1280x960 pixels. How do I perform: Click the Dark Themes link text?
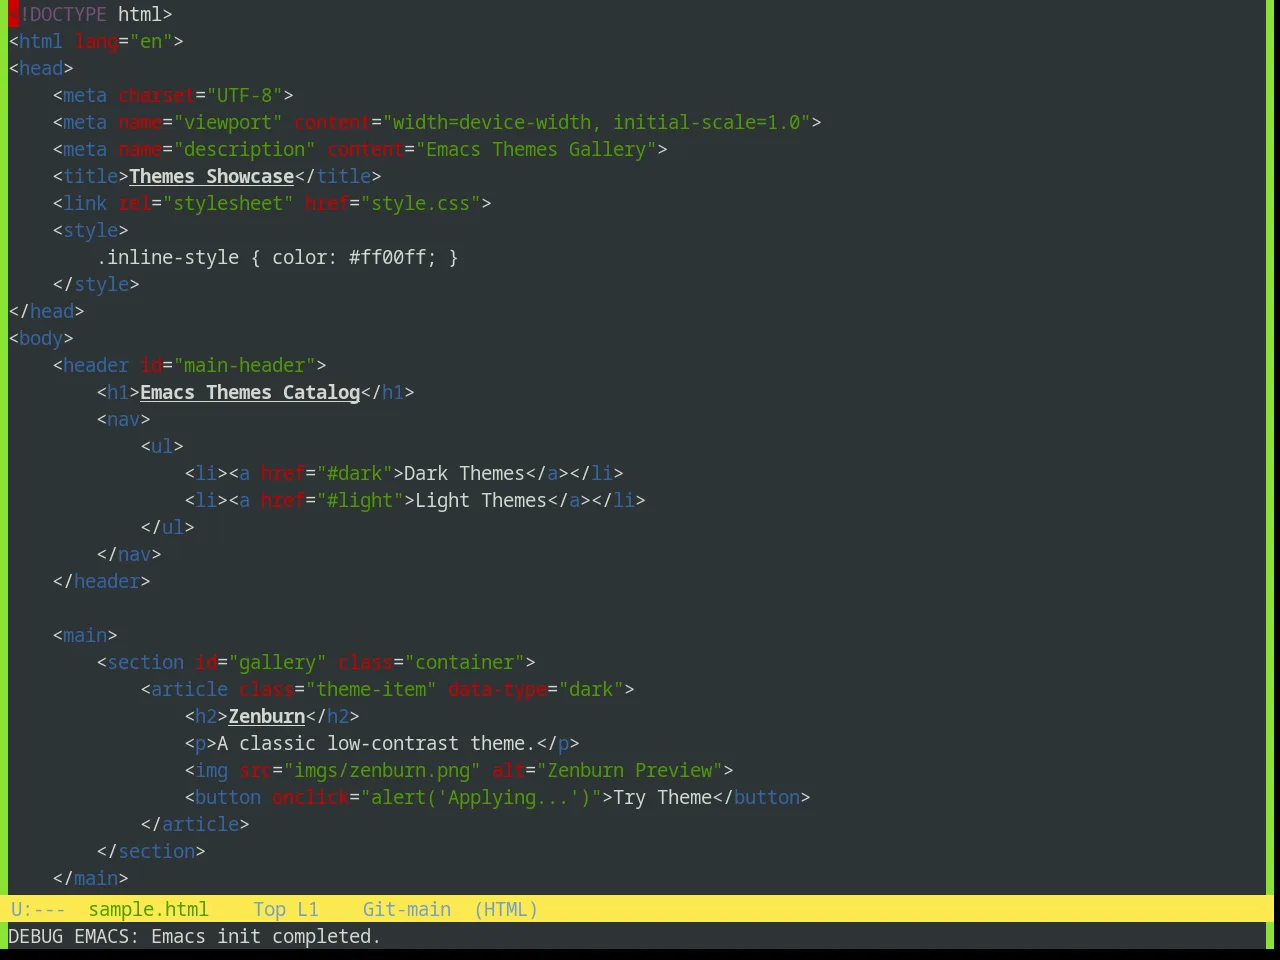(464, 473)
